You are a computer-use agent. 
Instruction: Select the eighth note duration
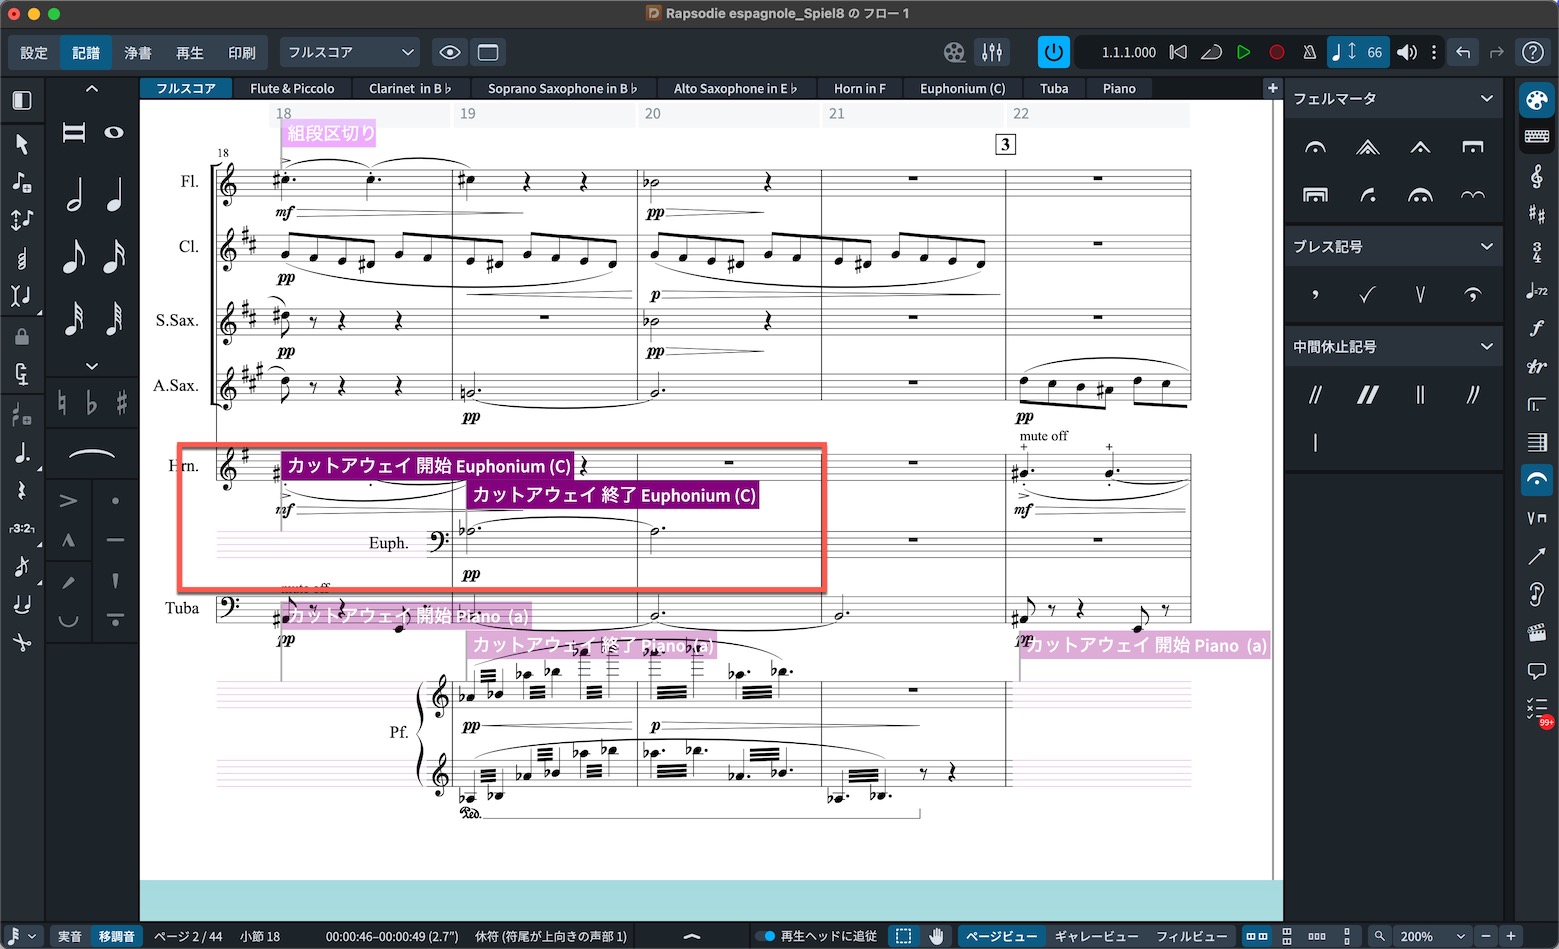(74, 257)
